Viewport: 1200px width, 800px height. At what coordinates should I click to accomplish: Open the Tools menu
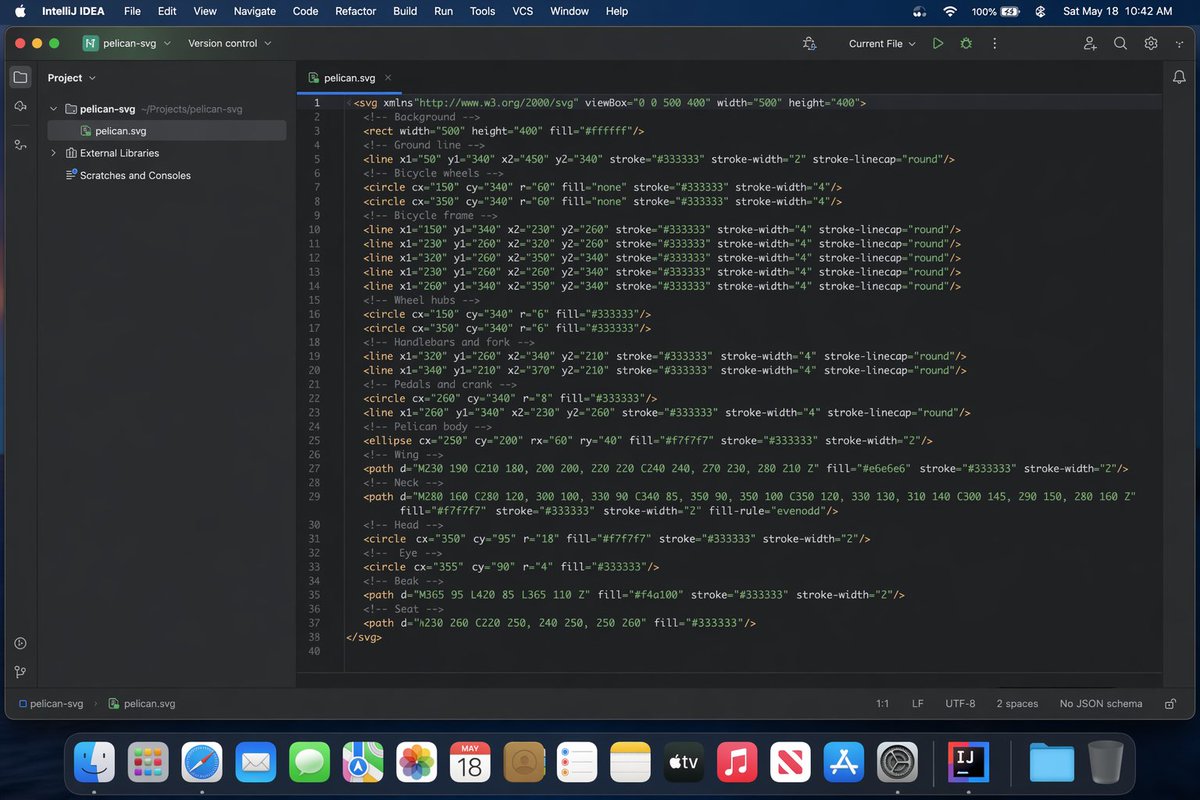tap(483, 11)
